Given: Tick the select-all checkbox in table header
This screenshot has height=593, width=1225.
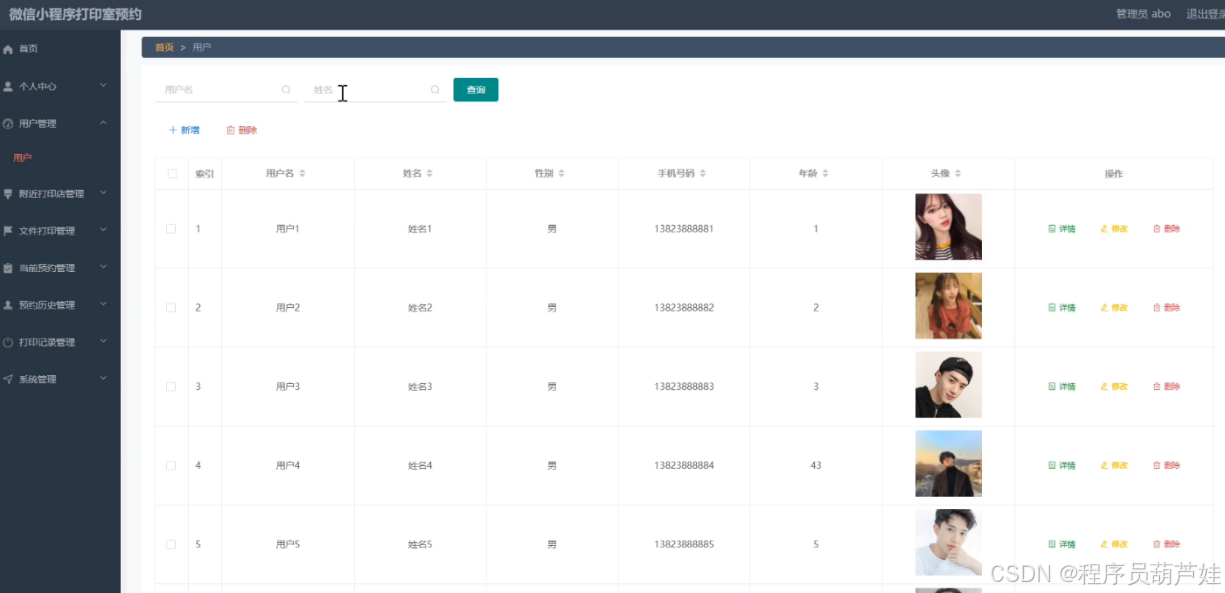Looking at the screenshot, I should pos(172,174).
